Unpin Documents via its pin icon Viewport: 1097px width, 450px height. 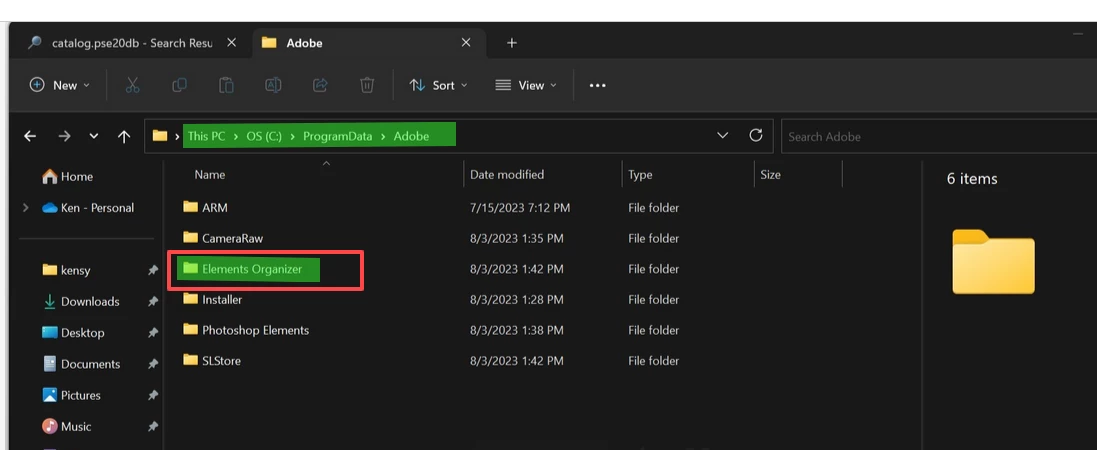(x=153, y=364)
